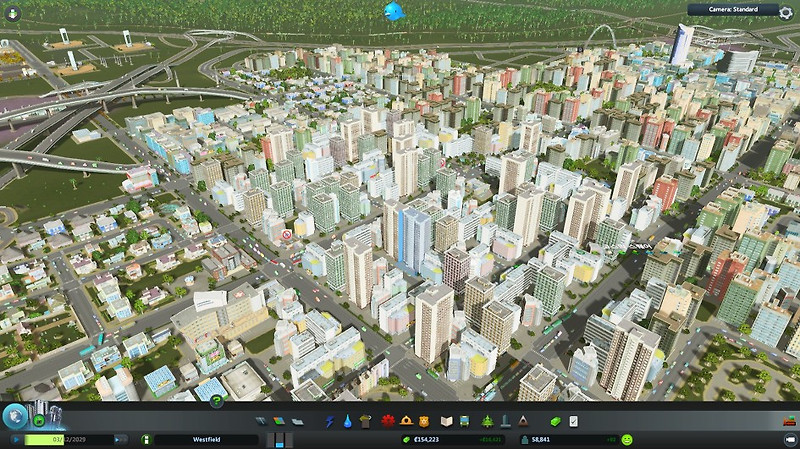
Task: Open the Milestones skyline panel
Action: [x=47, y=414]
